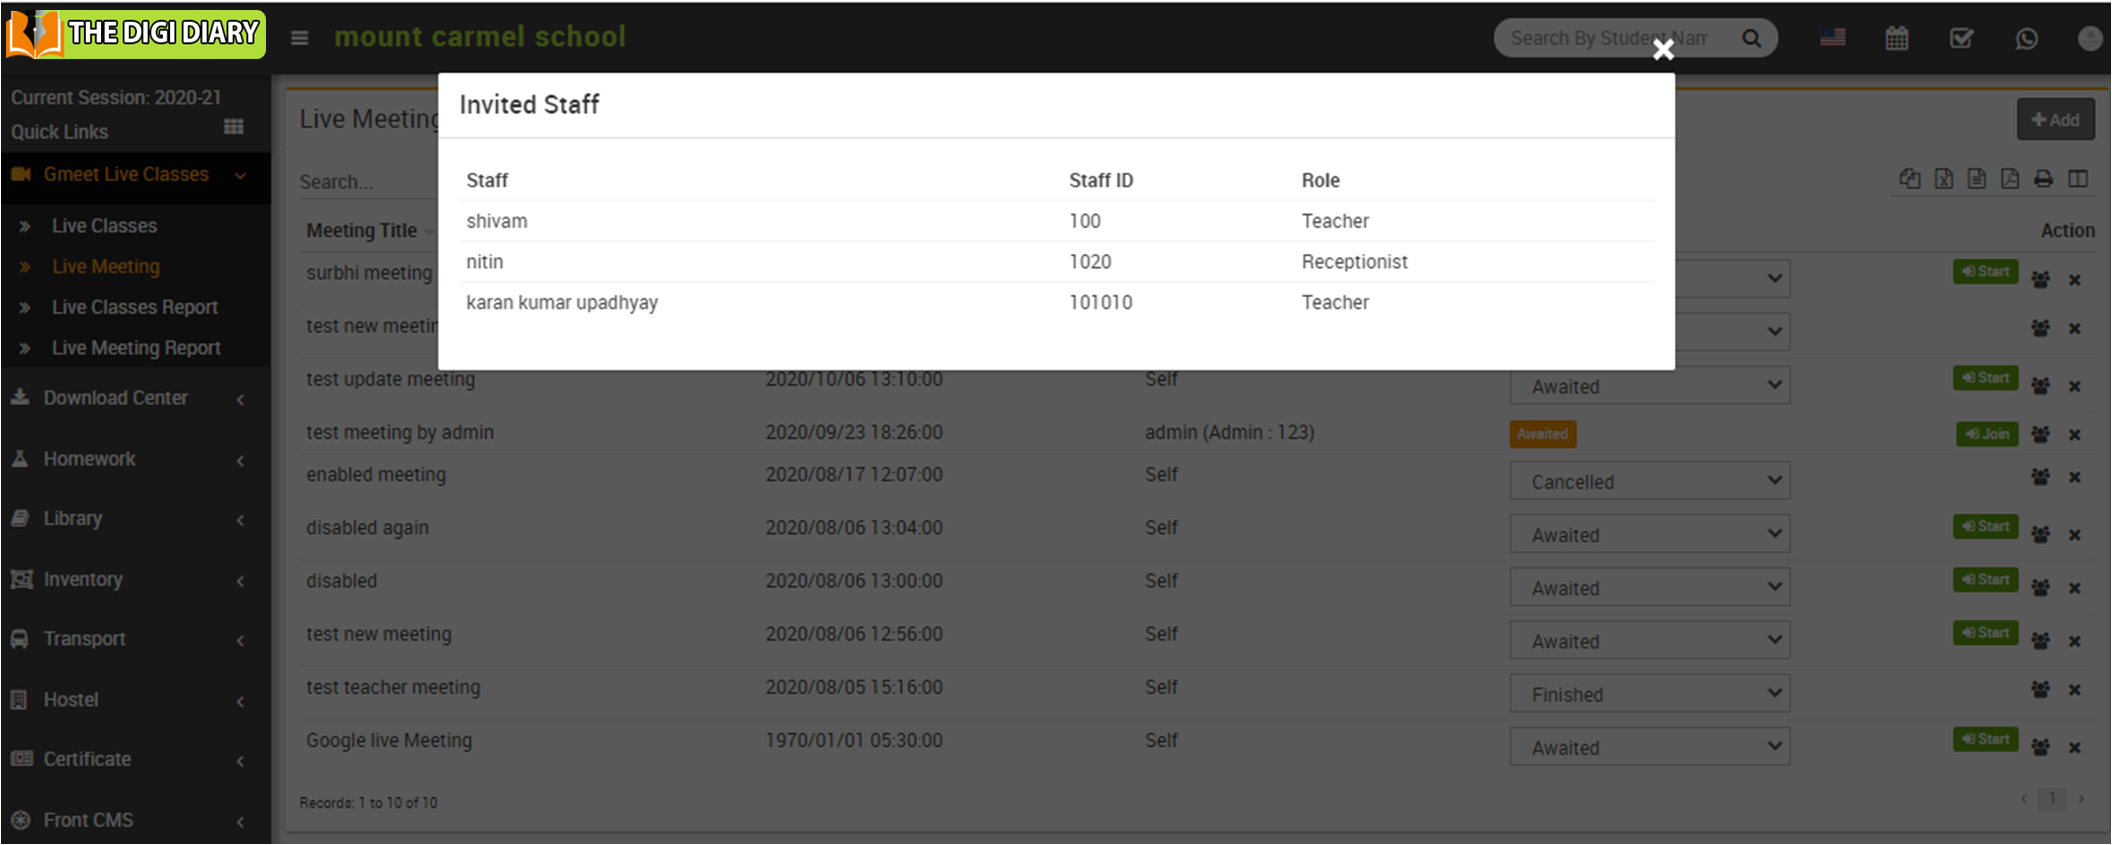The height and width of the screenshot is (845, 2112).
Task: Select Live Meeting Report in sidebar
Action: pos(136,348)
